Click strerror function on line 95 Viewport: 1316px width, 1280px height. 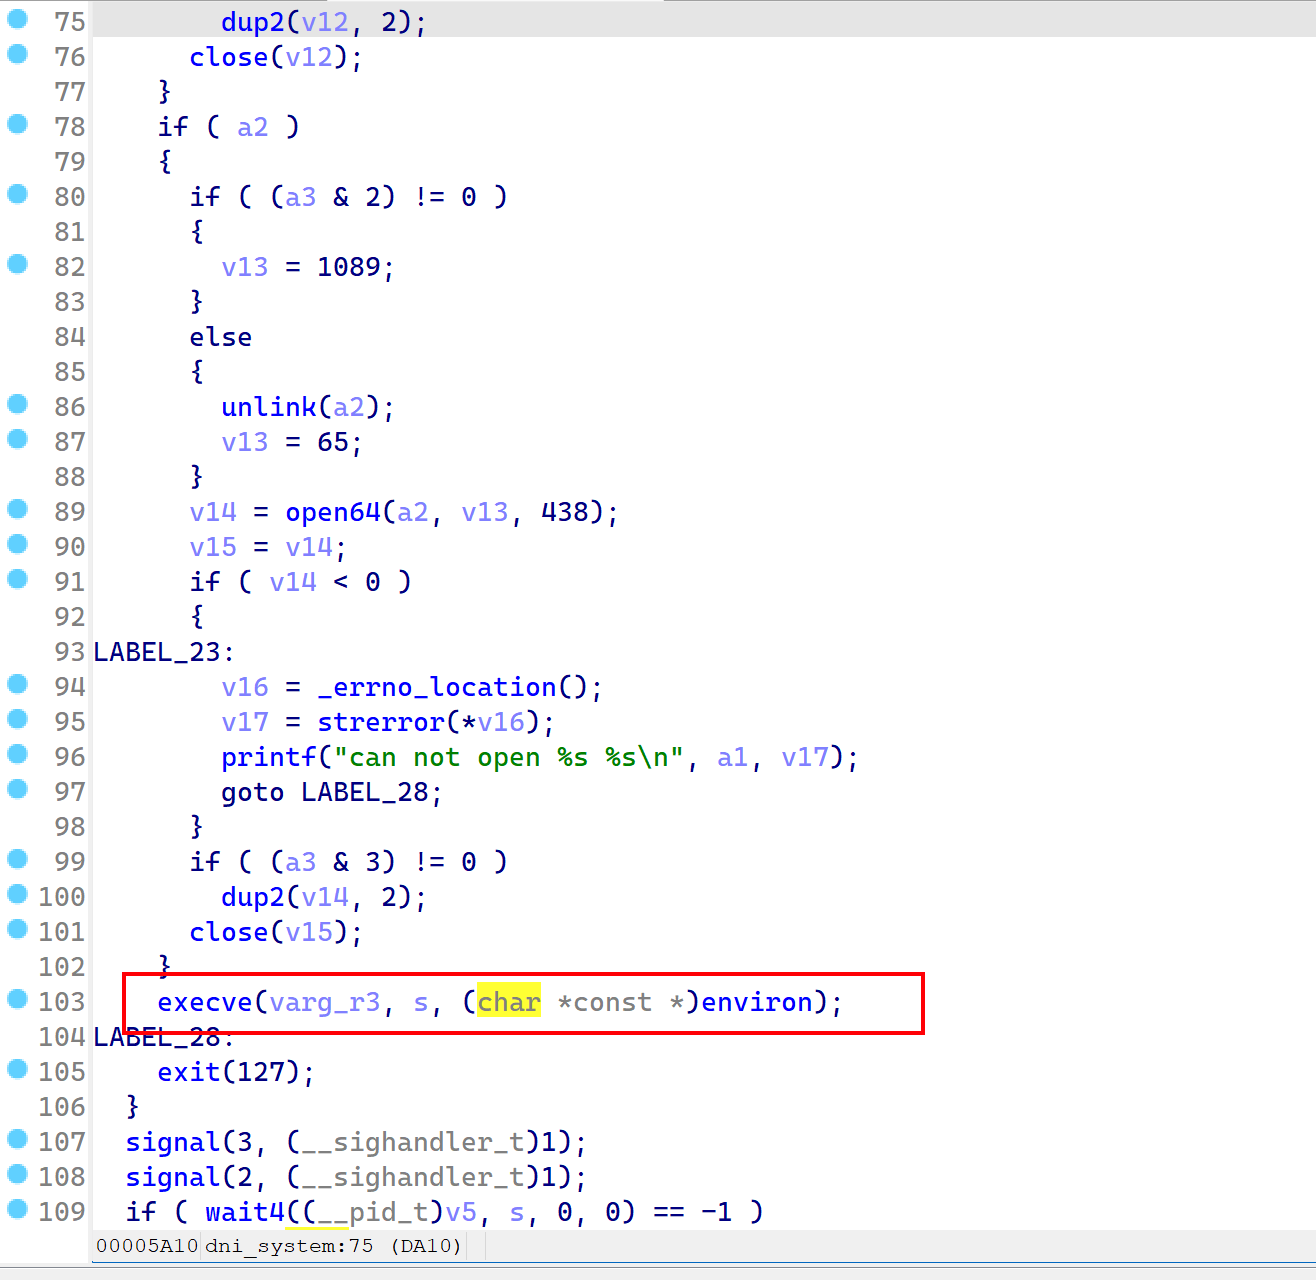coord(381,722)
